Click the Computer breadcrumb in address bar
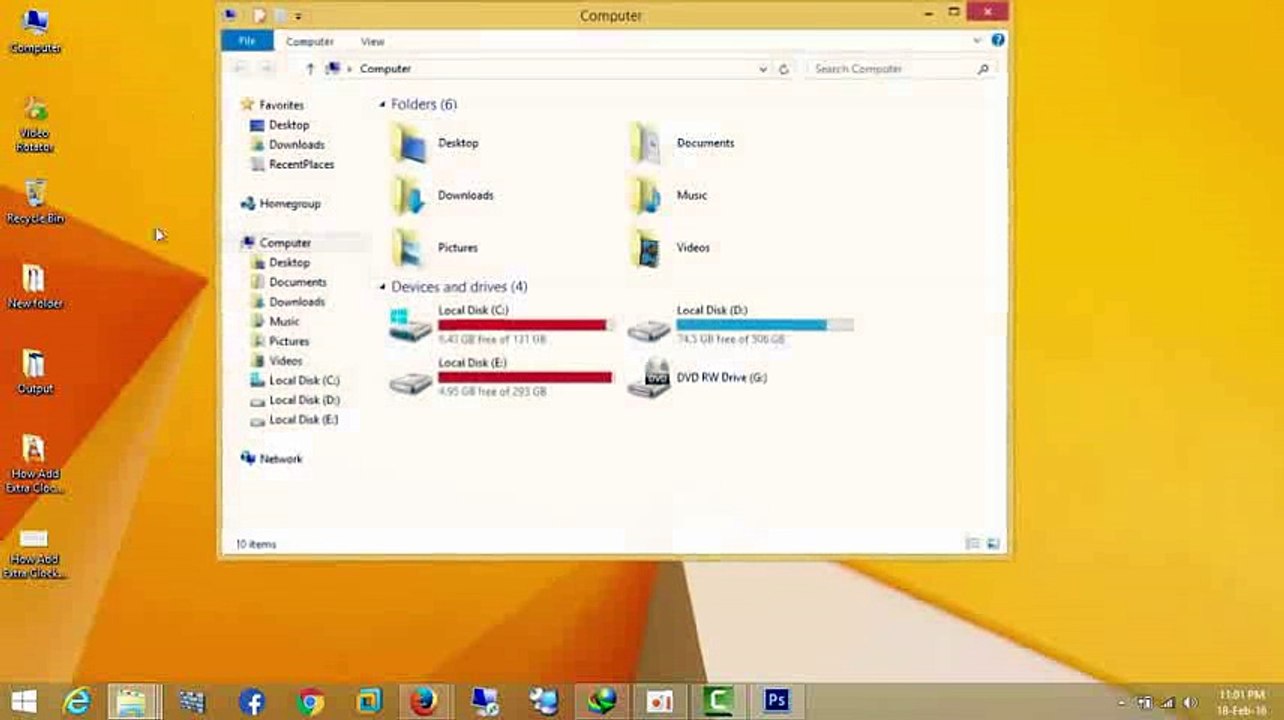The image size is (1284, 720). click(385, 69)
